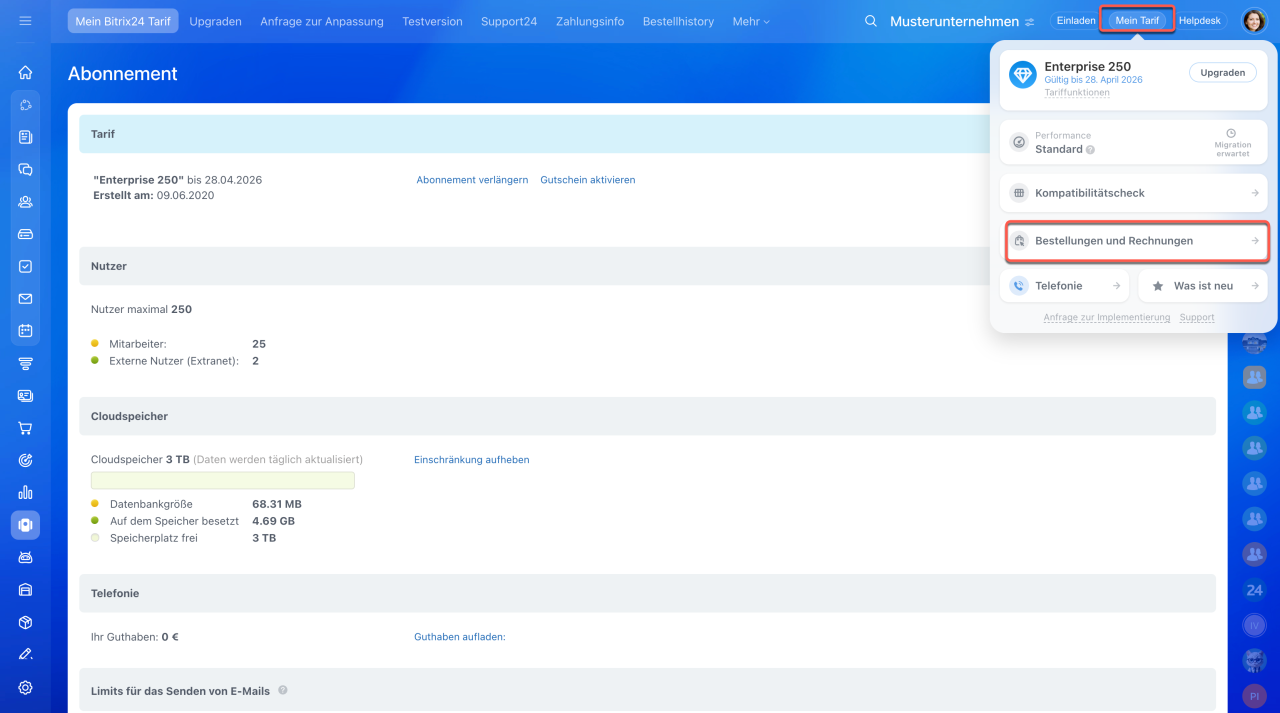Switch to the Testversion tab
Screen dimensions: 1280x713
click(432, 21)
